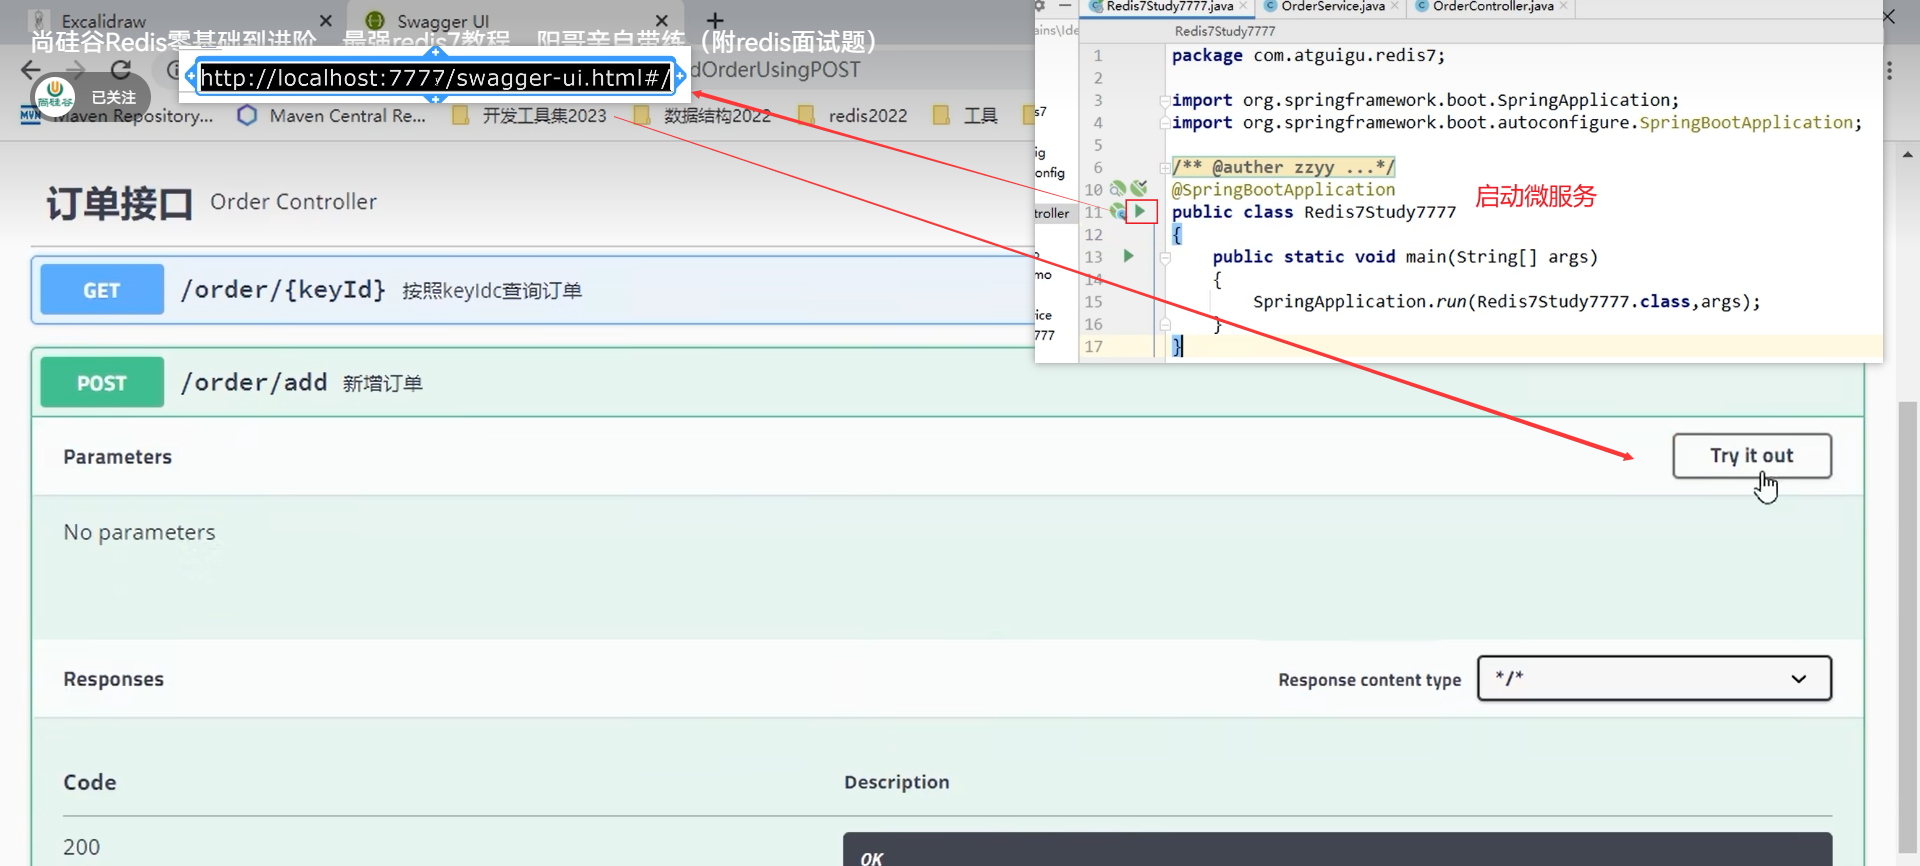This screenshot has height=866, width=1920.
Task: Close the OrderService.java editor tab
Action: click(1395, 6)
